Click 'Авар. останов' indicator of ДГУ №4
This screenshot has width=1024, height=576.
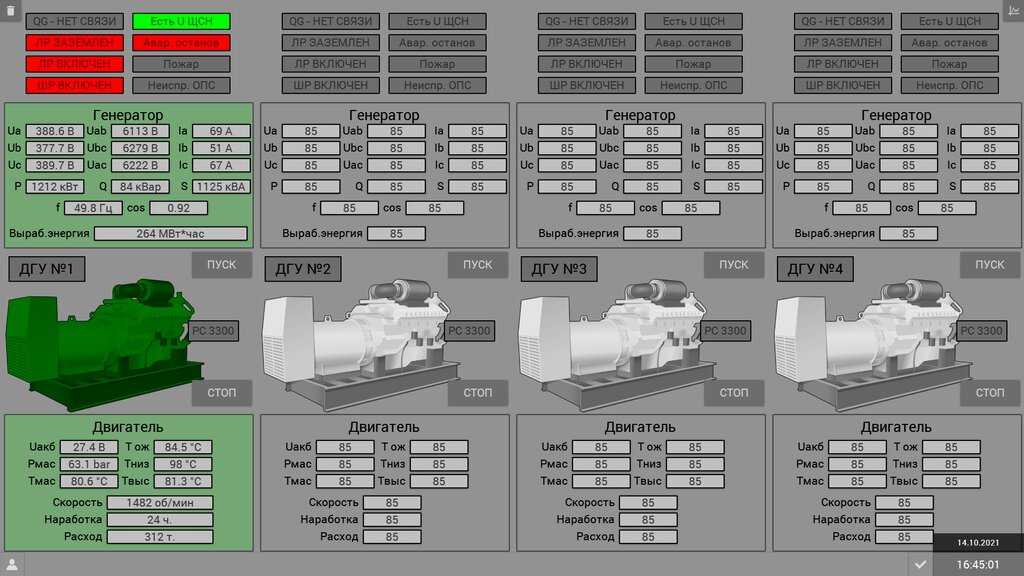coord(950,42)
